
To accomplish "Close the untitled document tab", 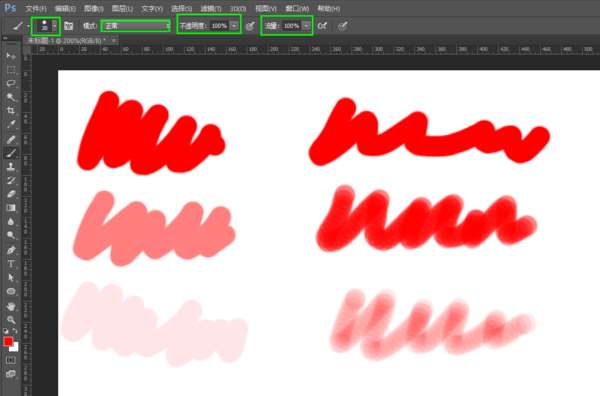I will point(114,40).
